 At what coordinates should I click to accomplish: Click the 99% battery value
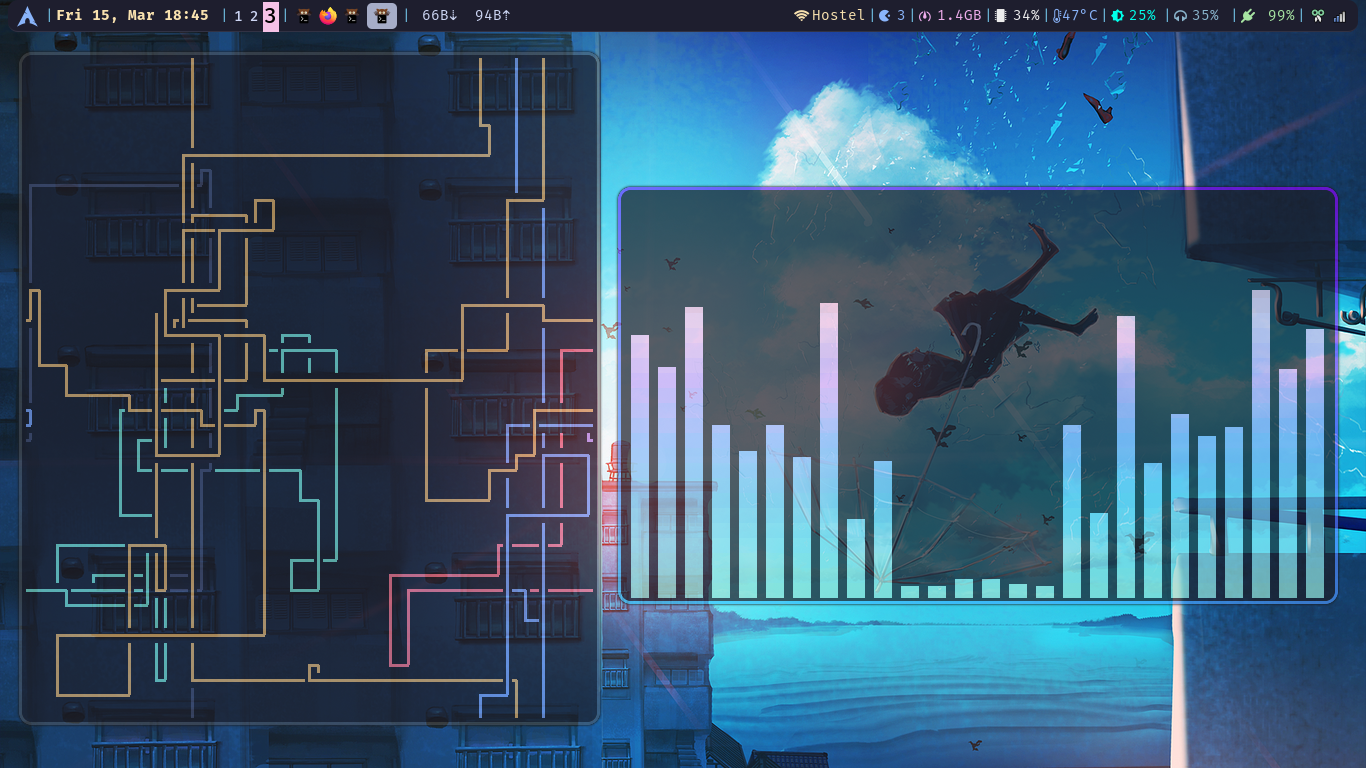click(x=1281, y=16)
